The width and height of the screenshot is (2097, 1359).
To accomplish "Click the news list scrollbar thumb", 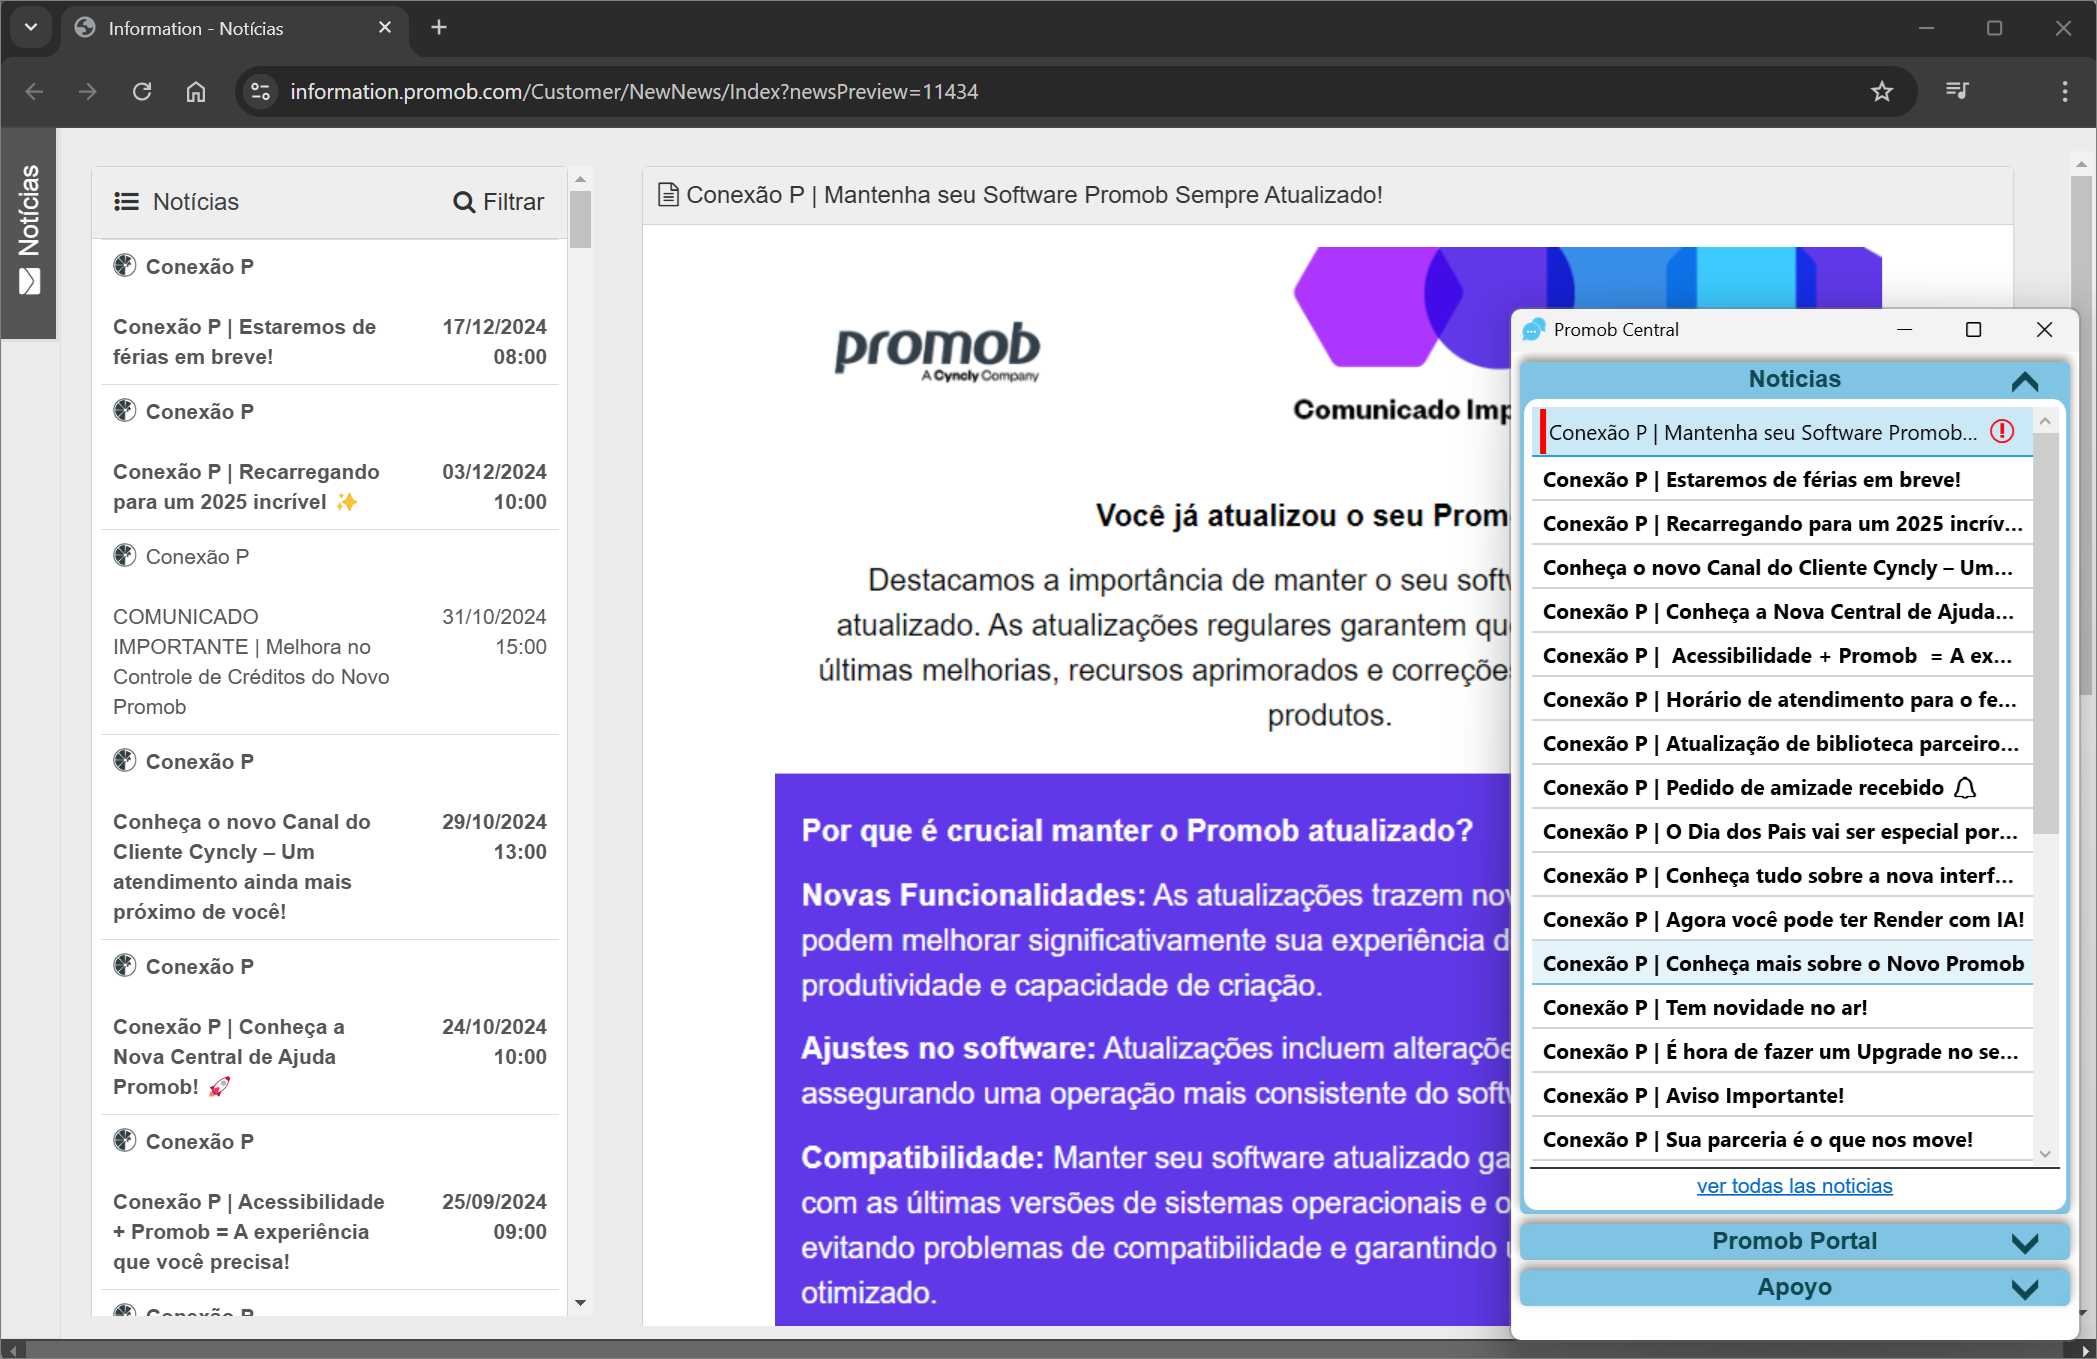I will pos(580,218).
